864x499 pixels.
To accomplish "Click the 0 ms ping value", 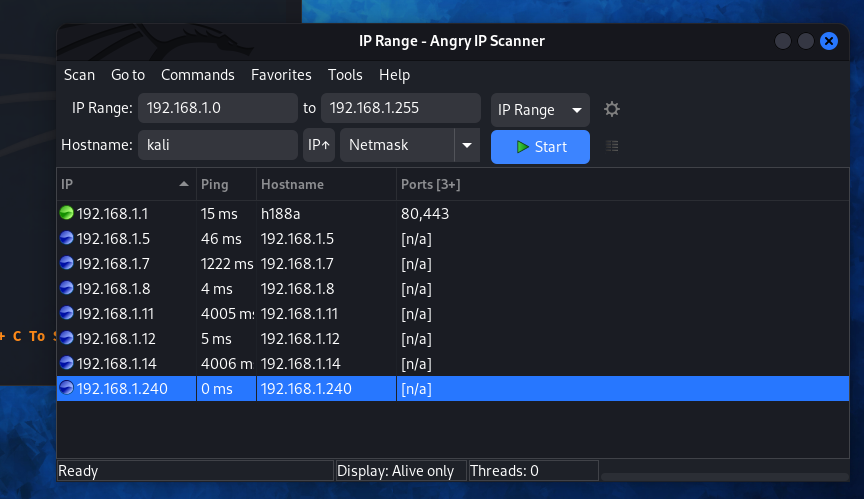I will pyautogui.click(x=217, y=389).
